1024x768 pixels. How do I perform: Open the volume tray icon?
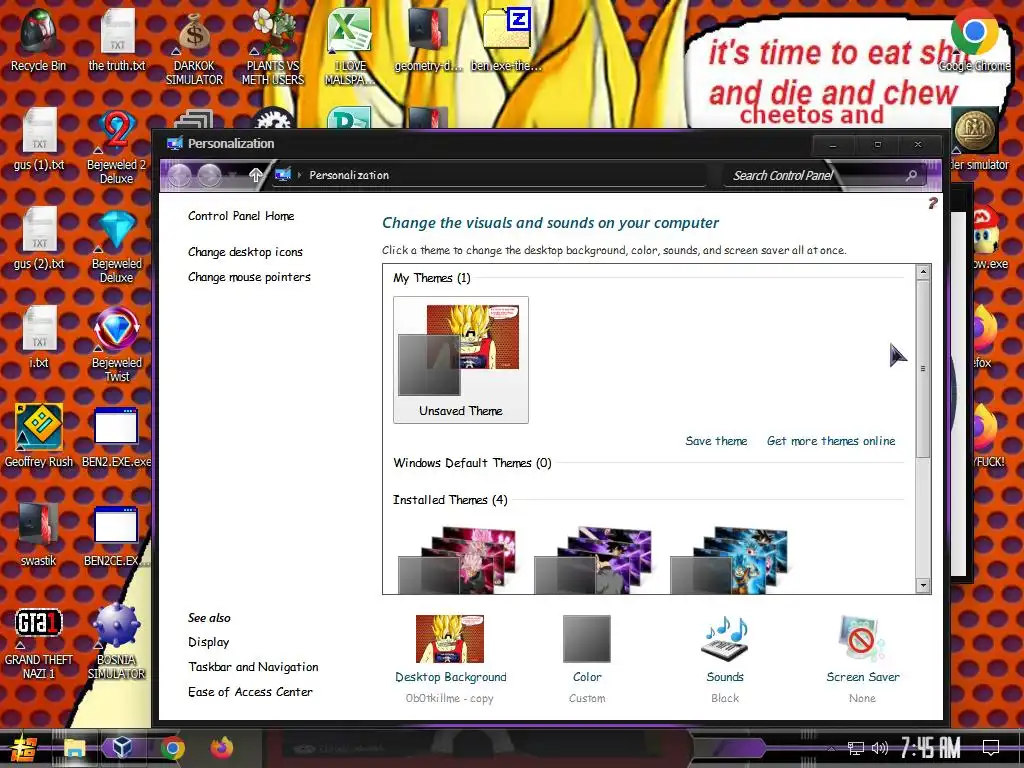[880, 748]
